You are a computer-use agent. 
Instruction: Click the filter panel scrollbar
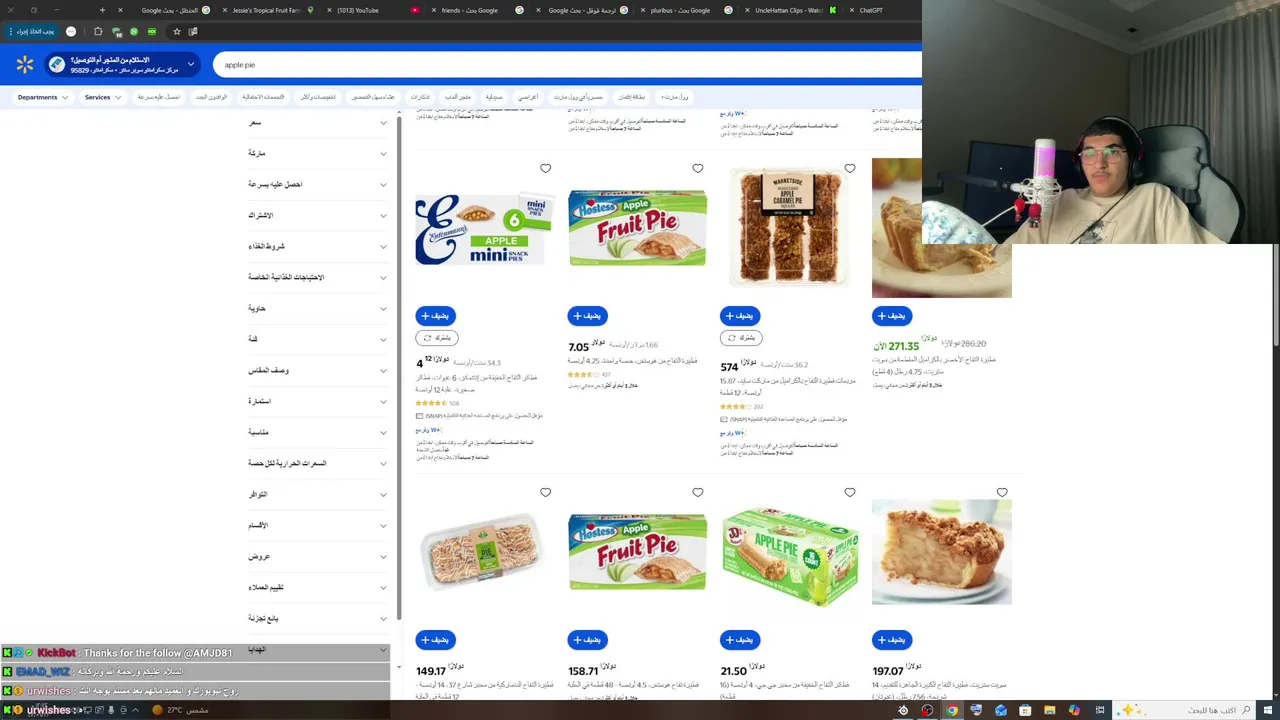pyautogui.click(x=399, y=368)
